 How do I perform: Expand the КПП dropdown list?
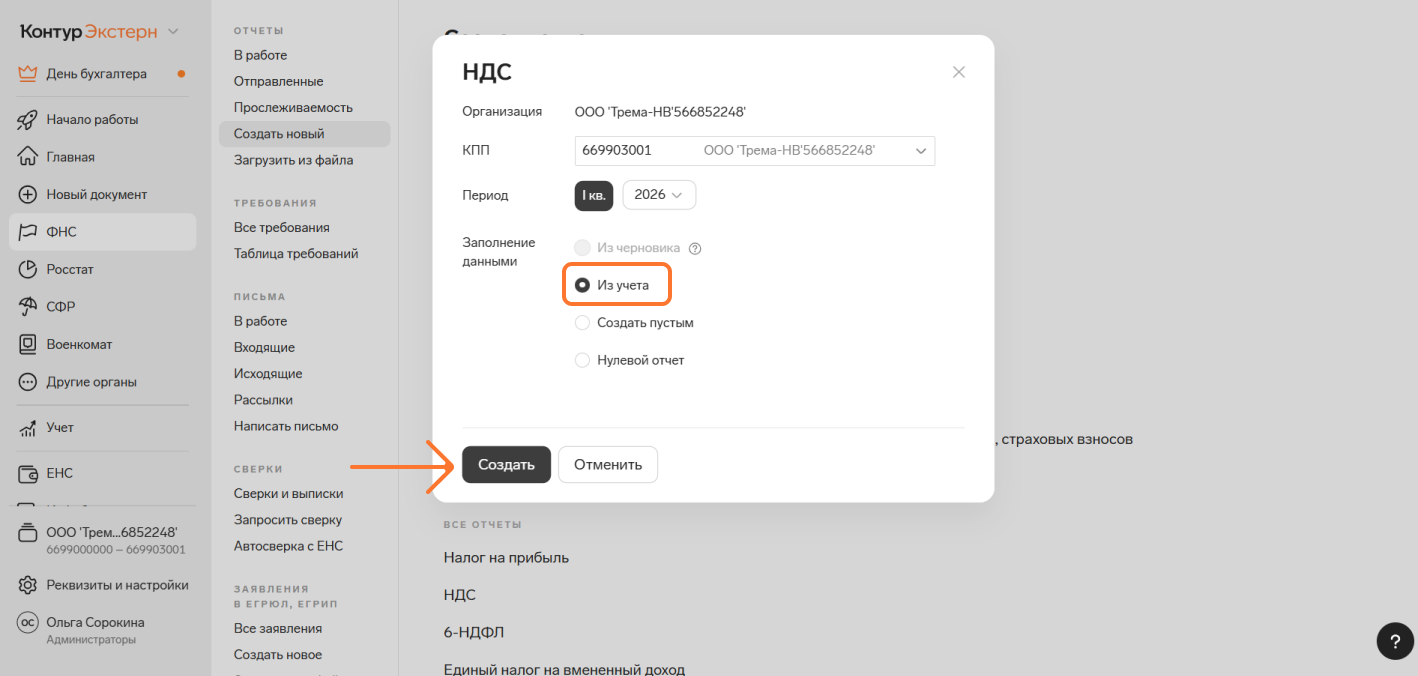point(920,151)
